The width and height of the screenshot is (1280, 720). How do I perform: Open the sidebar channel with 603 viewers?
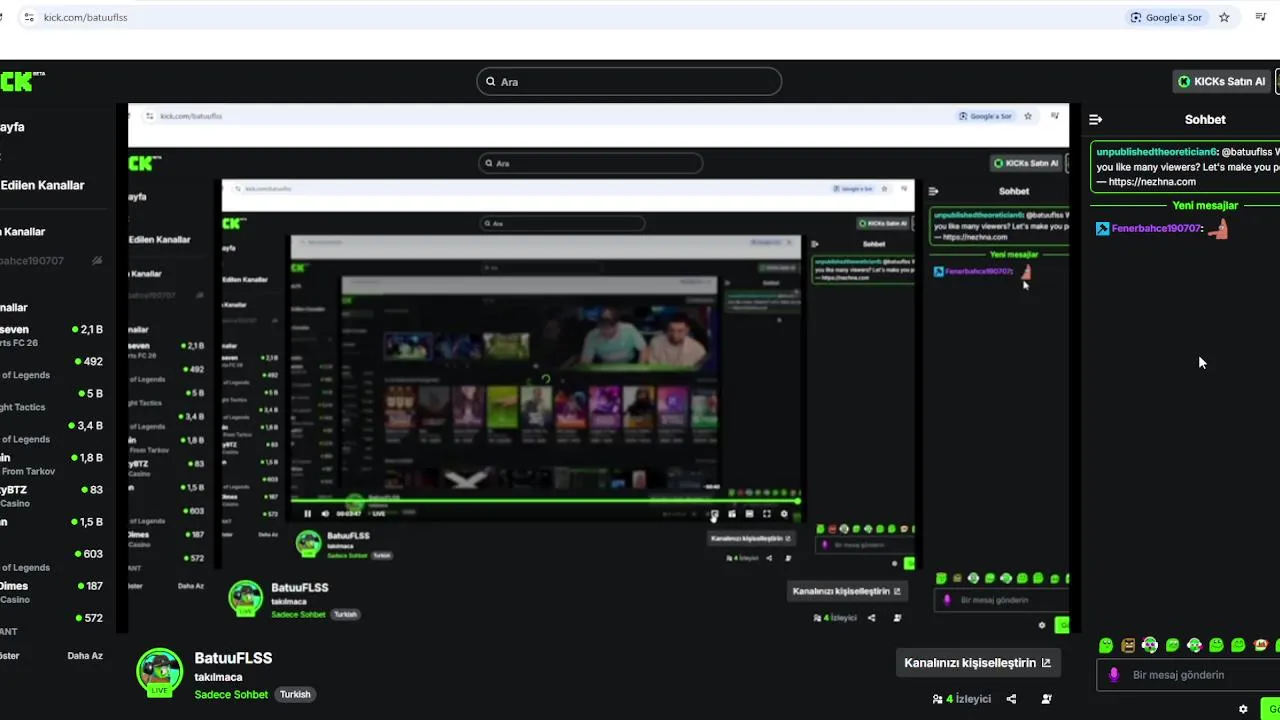pos(52,560)
